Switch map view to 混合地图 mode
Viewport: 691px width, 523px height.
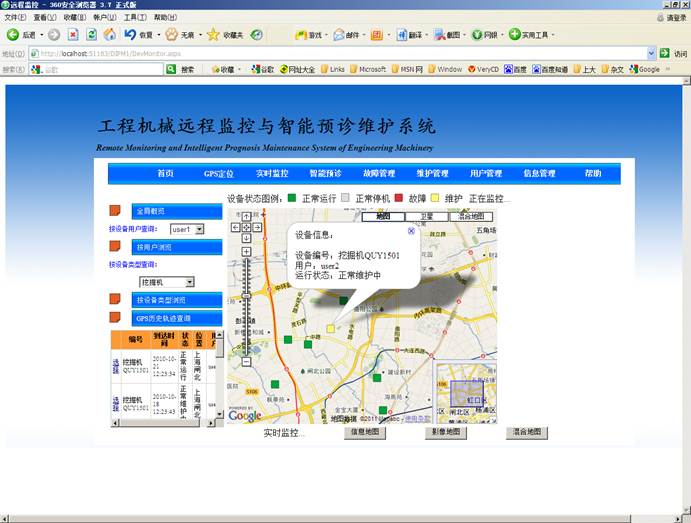(471, 216)
